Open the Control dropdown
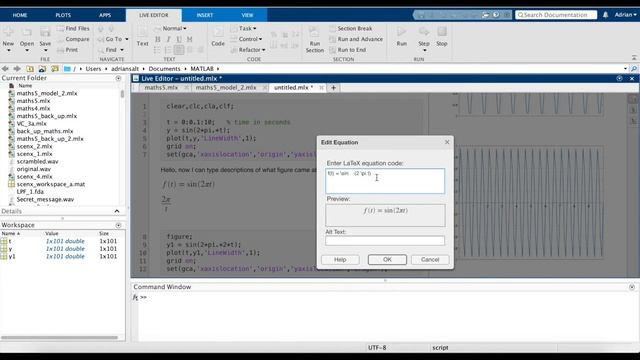Image resolution: width=640 pixels, height=360 pixels. tap(247, 39)
